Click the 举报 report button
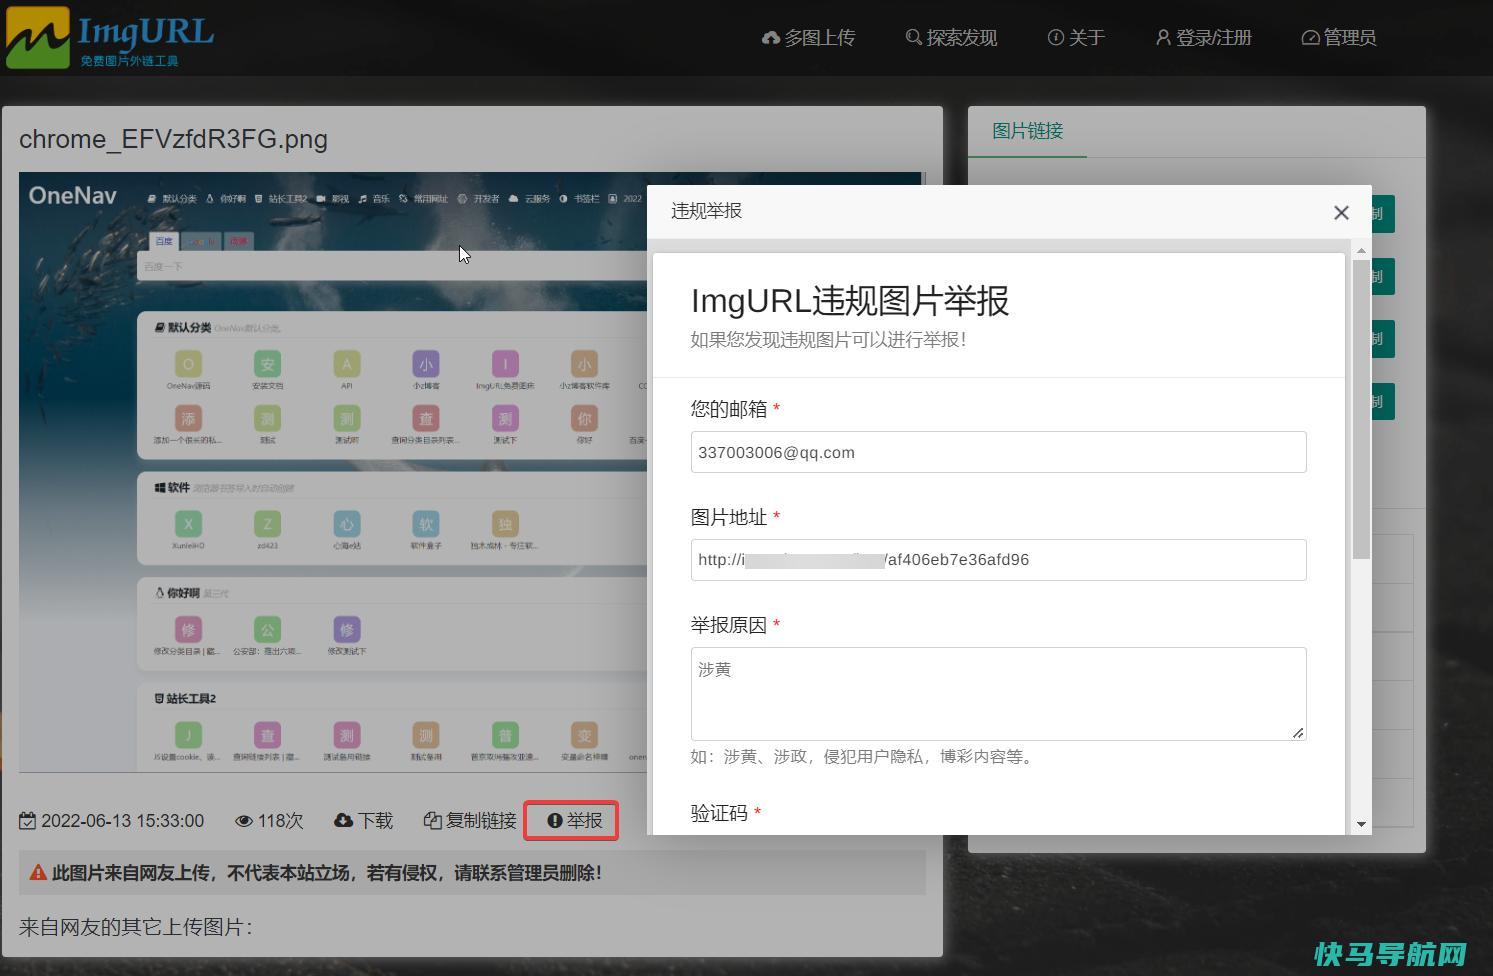 (x=574, y=821)
